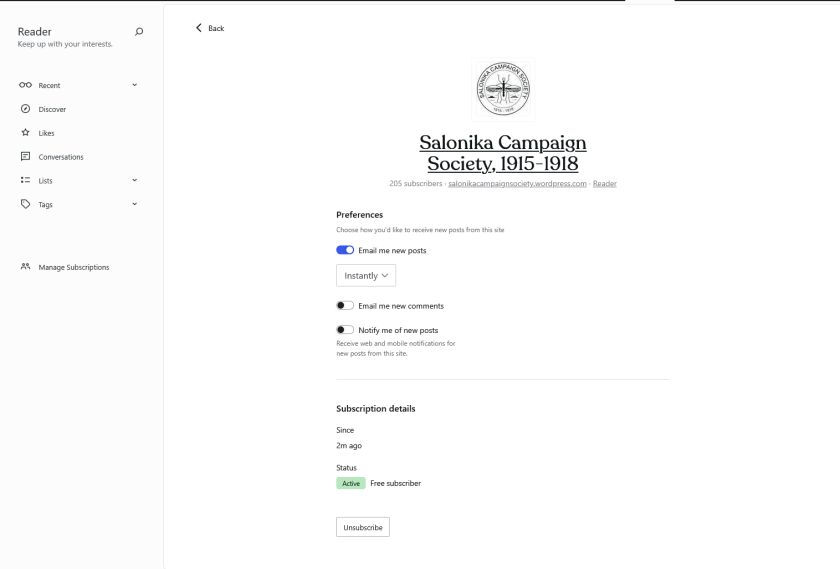
Task: Turn on Notify me of new posts
Action: [x=345, y=330]
